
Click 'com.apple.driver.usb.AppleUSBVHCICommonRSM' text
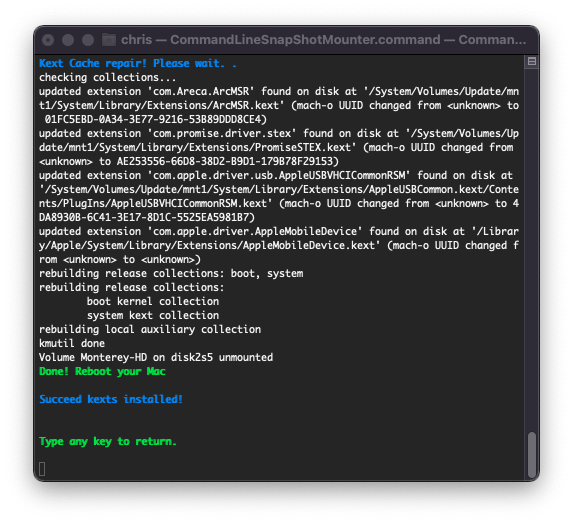point(279,175)
